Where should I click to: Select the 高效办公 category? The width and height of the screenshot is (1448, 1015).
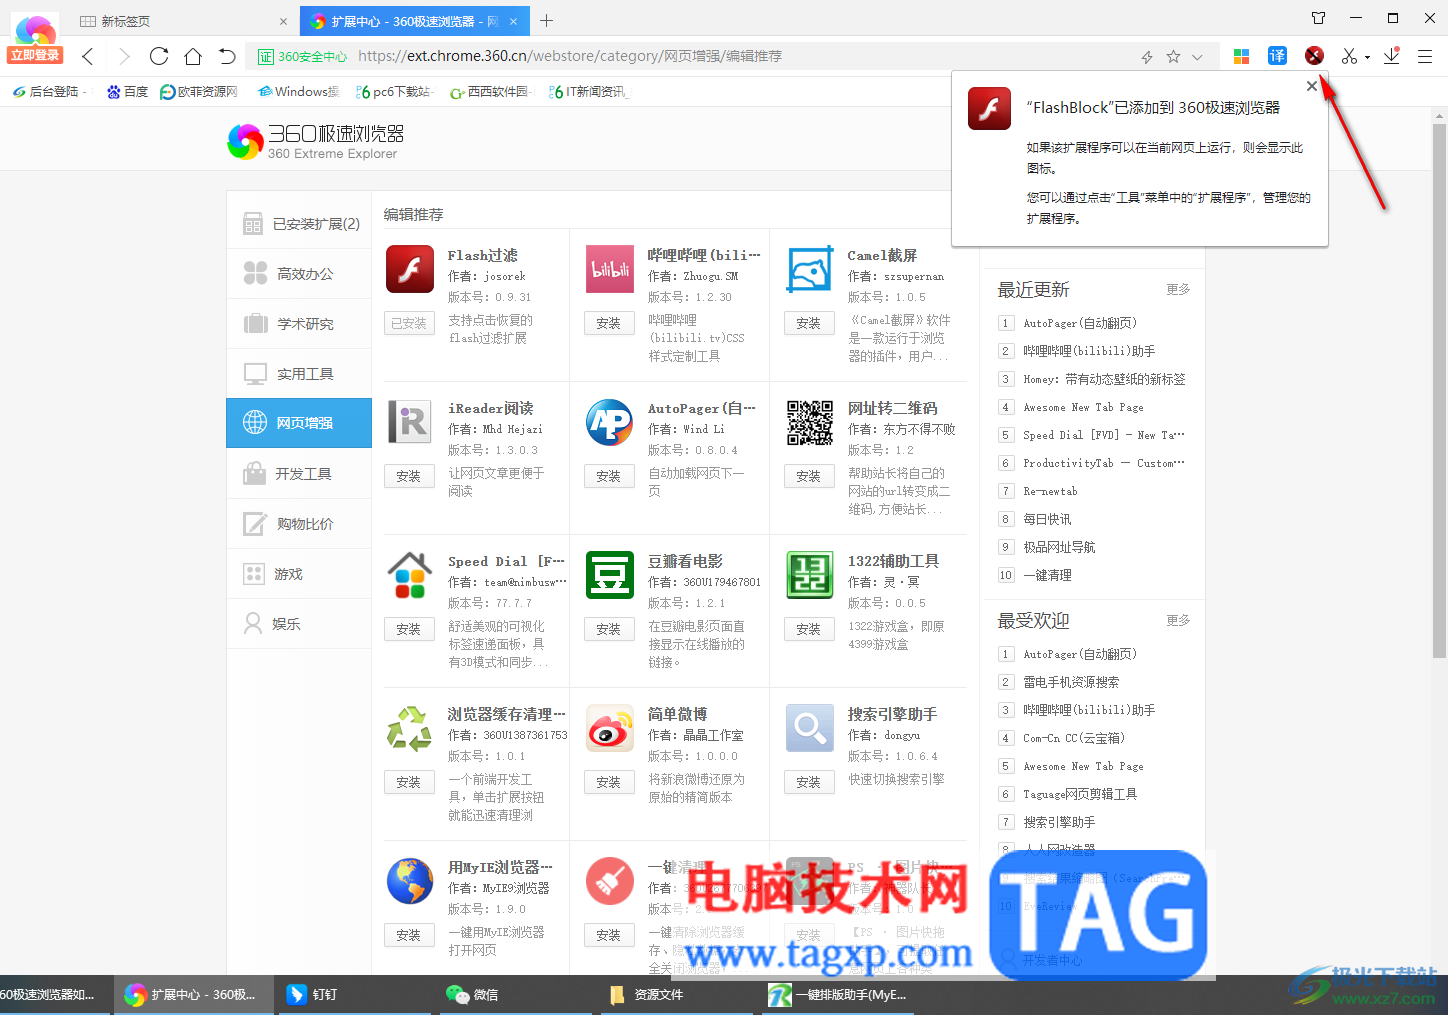click(x=299, y=274)
